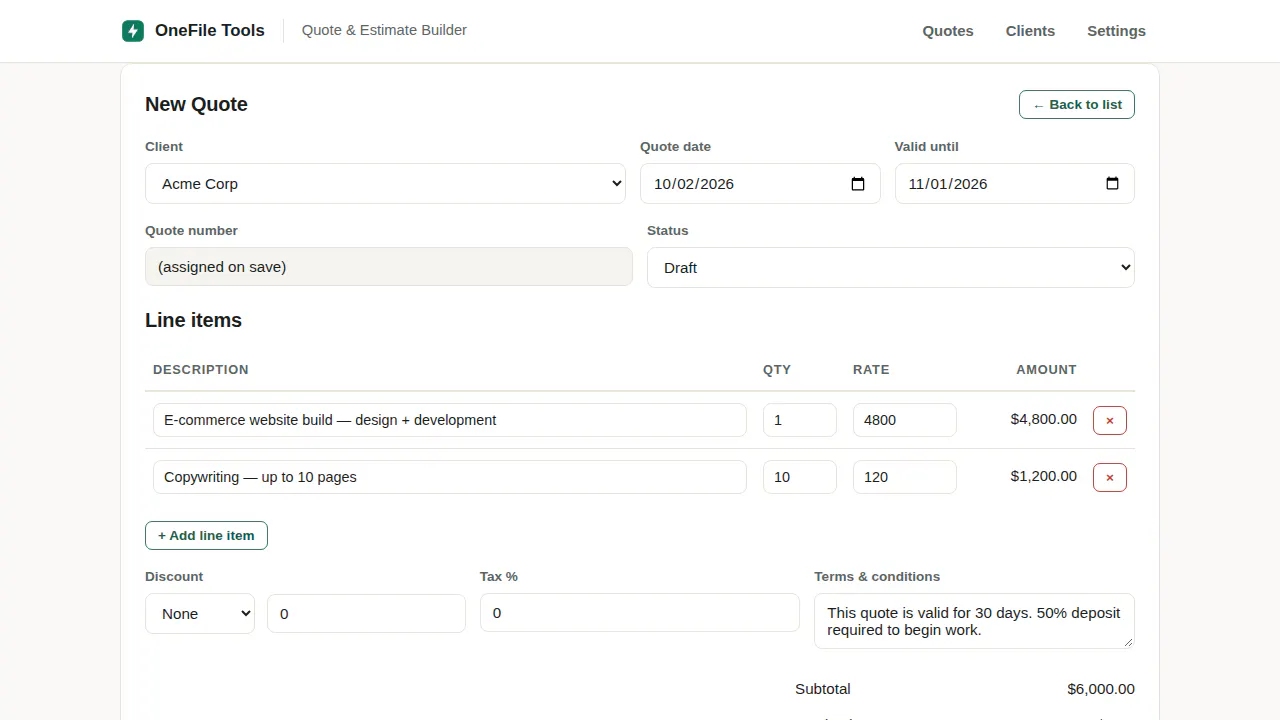The height and width of the screenshot is (720, 1280).
Task: Click the Back to list button
Action: (1077, 105)
